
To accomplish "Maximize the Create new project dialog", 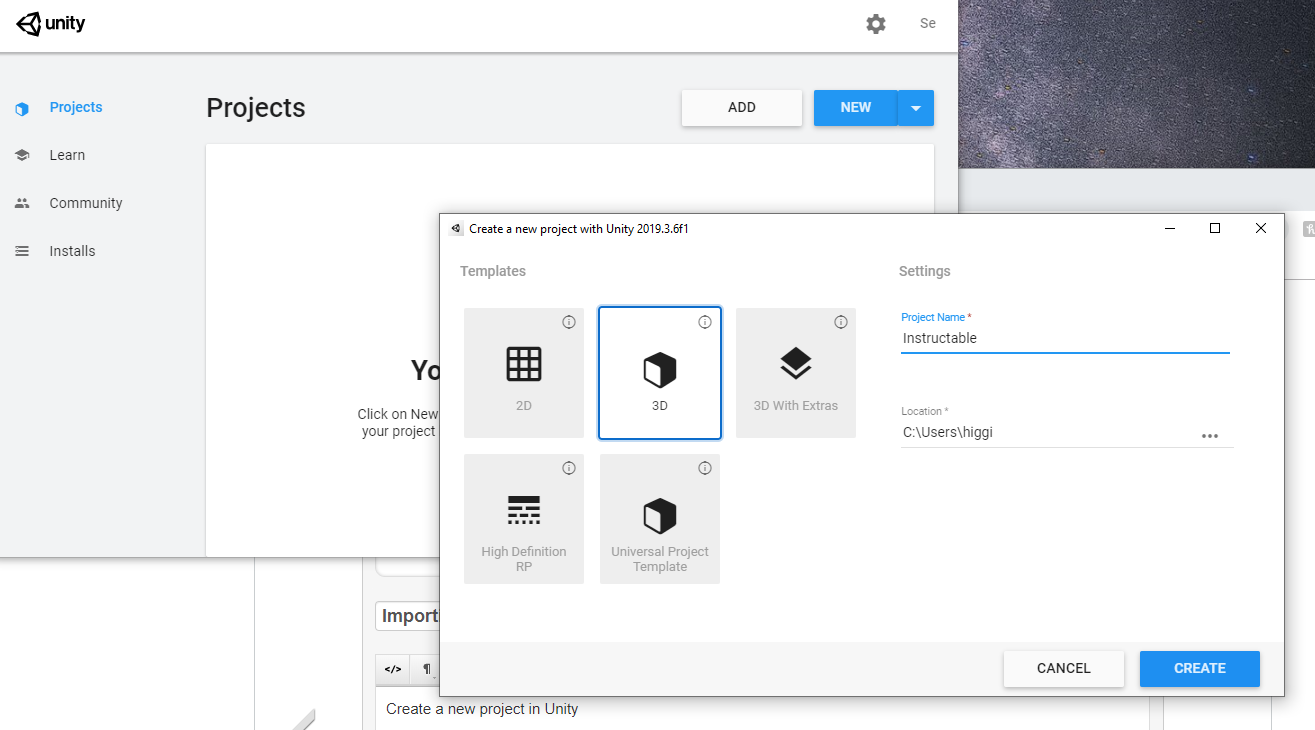I will coord(1215,229).
